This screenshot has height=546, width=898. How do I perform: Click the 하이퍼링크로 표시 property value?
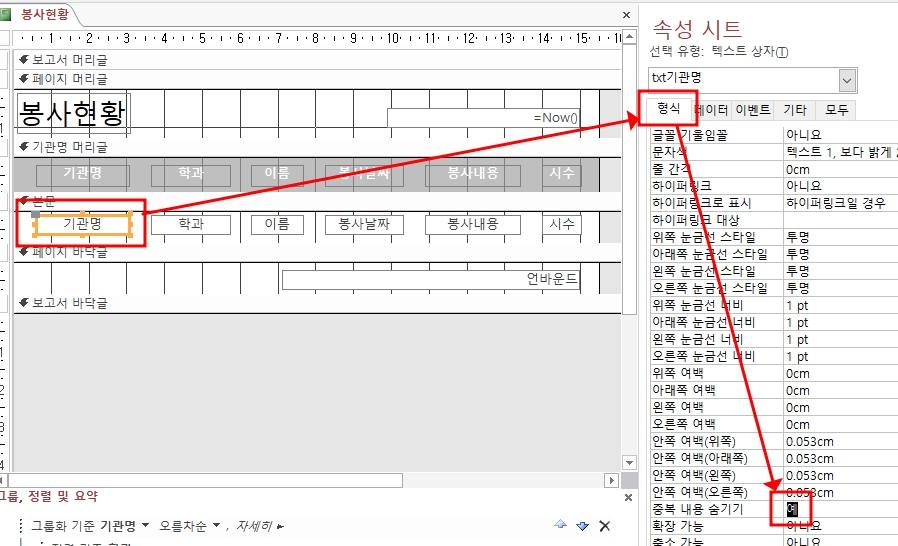840,203
